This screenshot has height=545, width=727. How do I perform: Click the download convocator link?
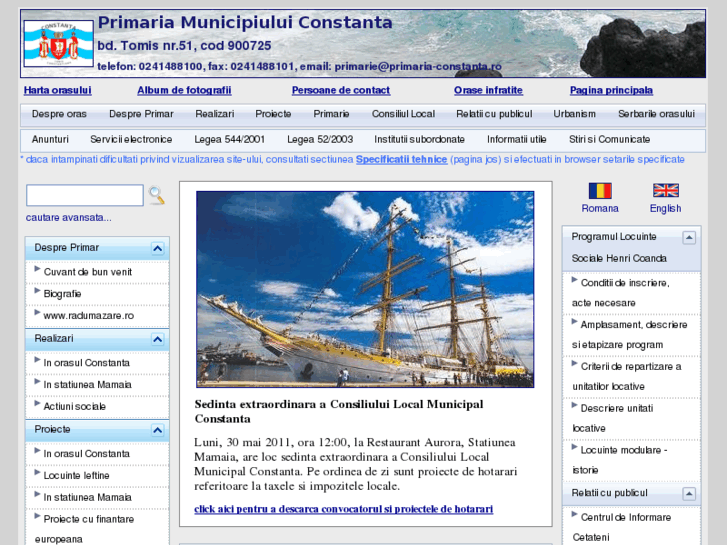point(344,509)
